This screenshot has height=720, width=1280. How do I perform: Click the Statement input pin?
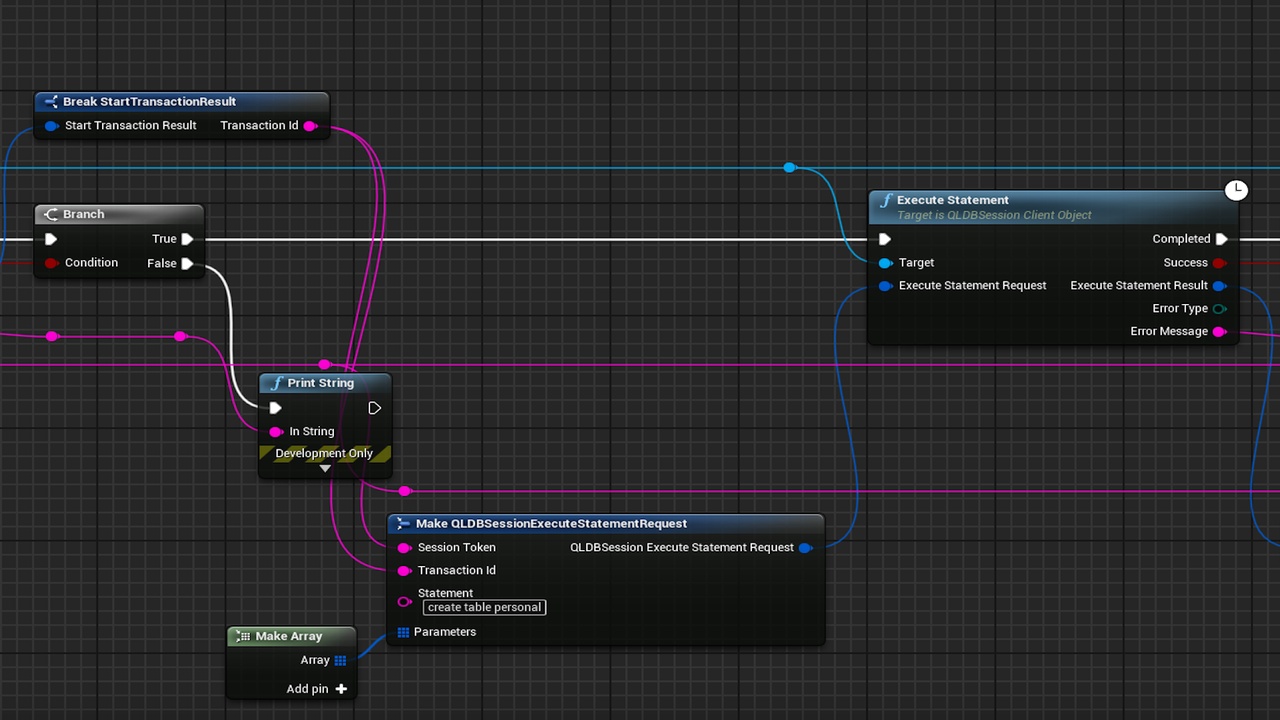click(x=404, y=601)
